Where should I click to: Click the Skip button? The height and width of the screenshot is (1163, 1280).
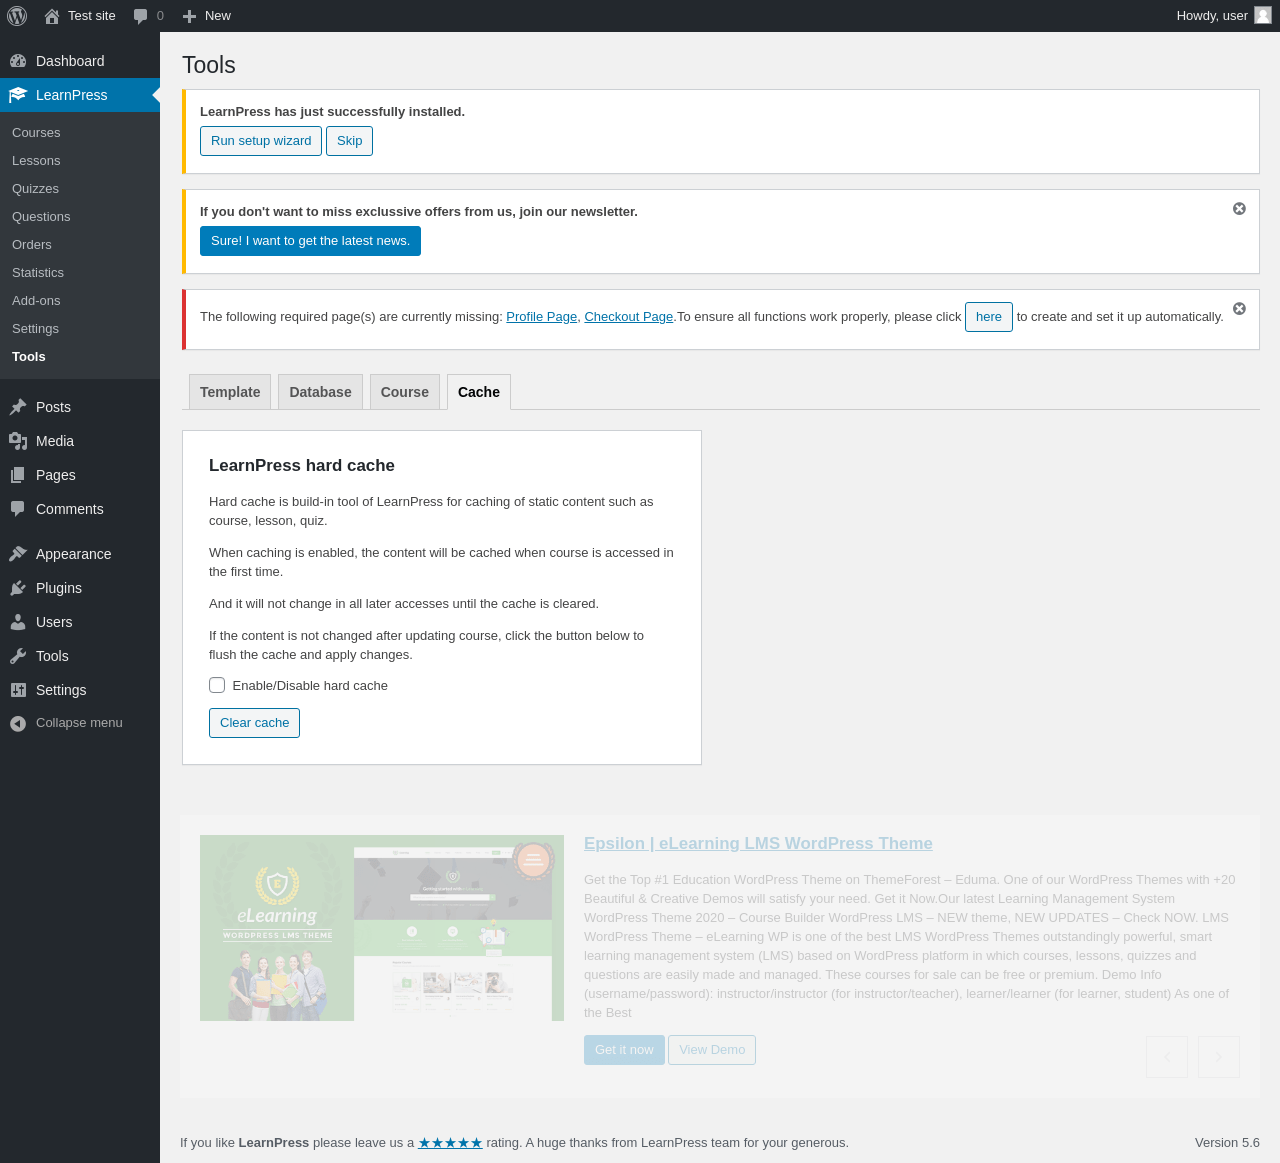tap(350, 141)
